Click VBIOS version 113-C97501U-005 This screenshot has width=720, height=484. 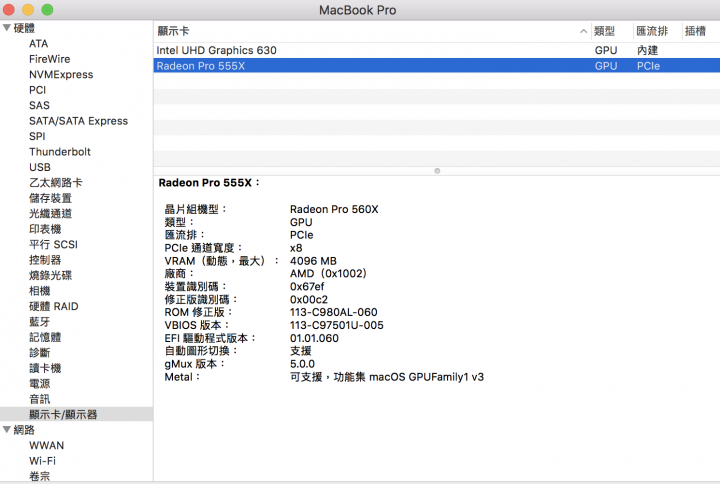[x=337, y=325]
